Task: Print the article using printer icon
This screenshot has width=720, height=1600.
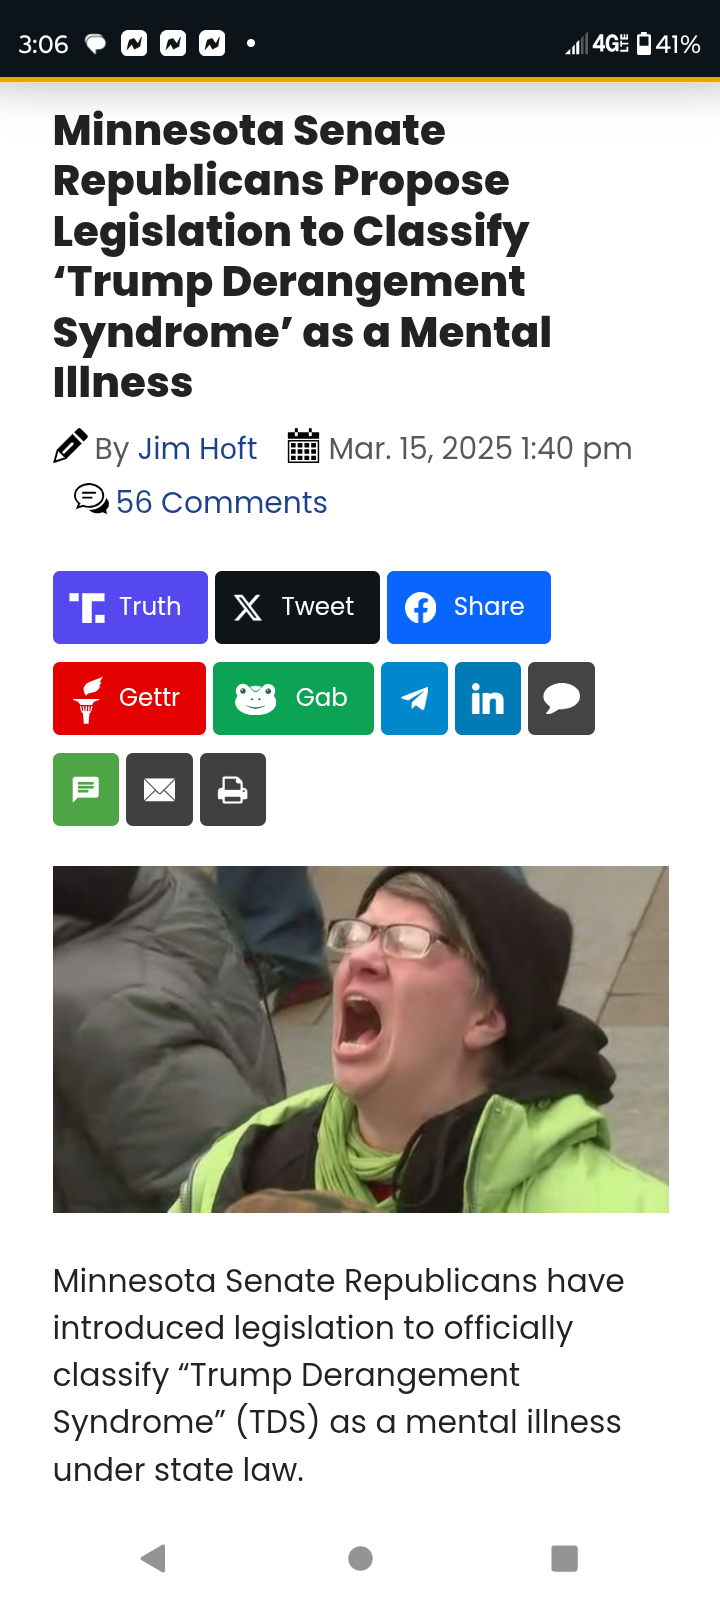Action: click(x=233, y=789)
